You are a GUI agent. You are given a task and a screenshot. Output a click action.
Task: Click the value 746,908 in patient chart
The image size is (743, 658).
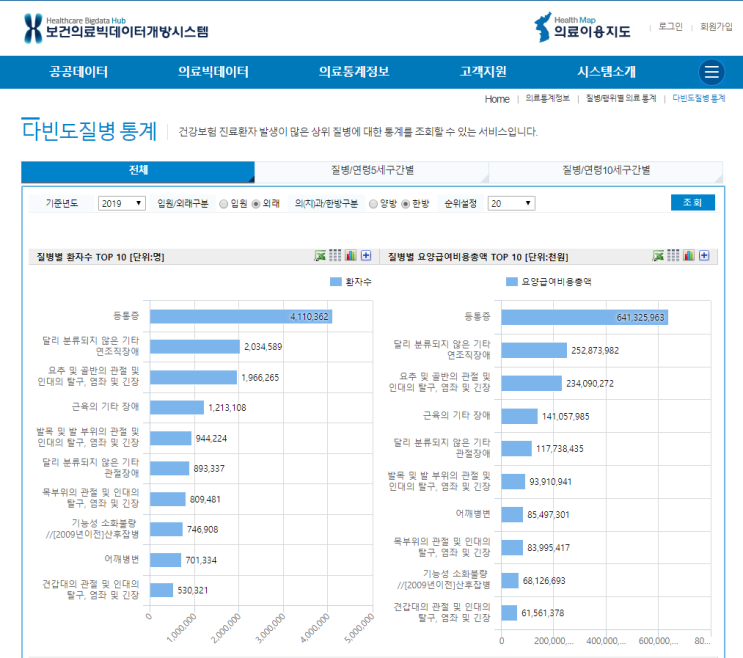pos(202,530)
